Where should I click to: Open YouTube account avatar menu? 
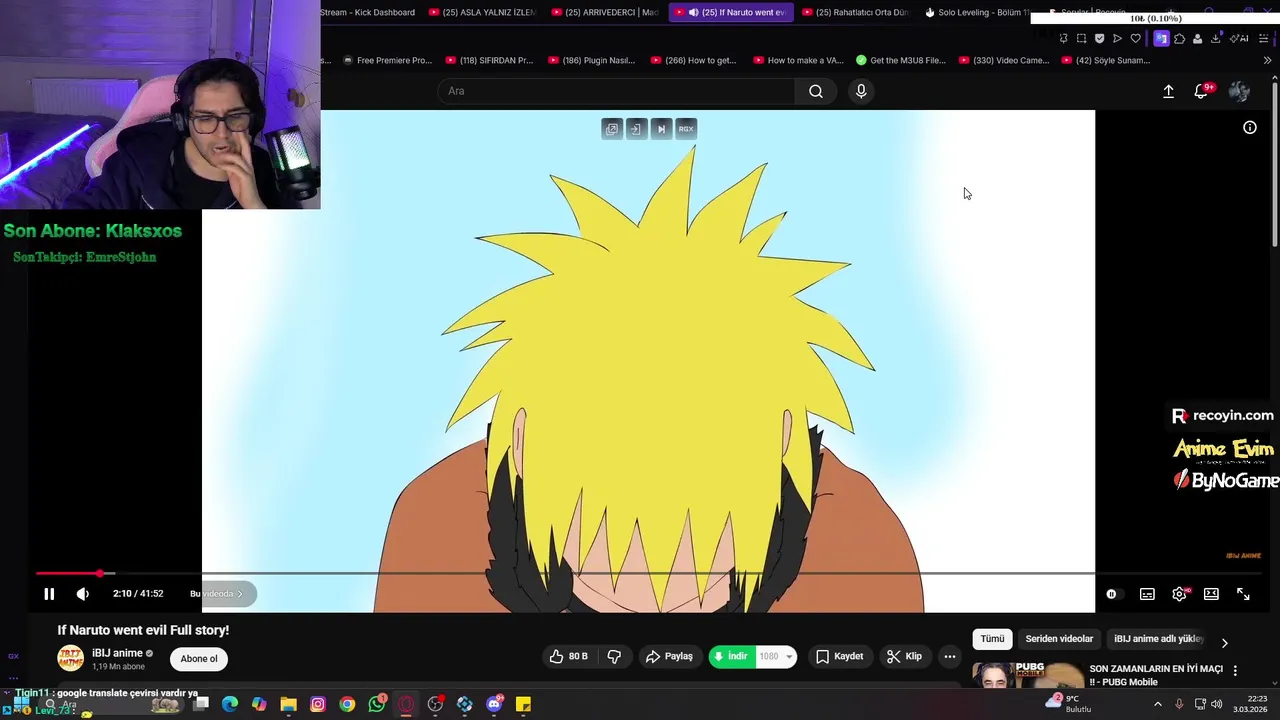click(x=1239, y=91)
